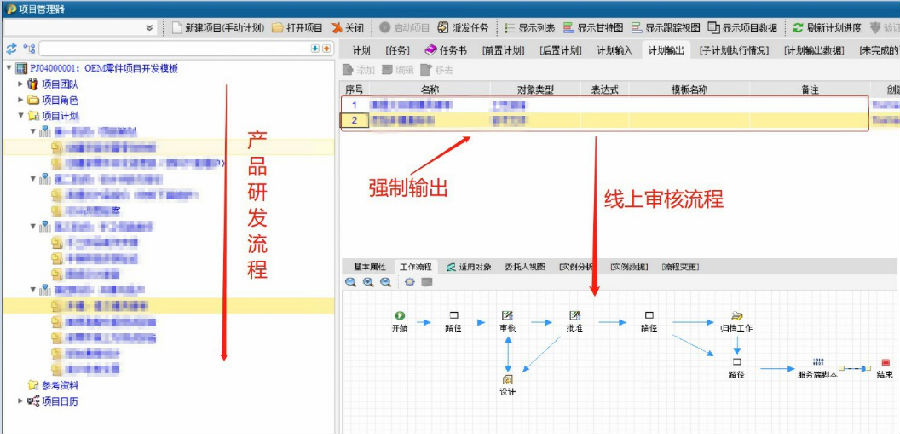Click the refresh icon above project tree
Screen dimensions: 900x434
tap(11, 48)
